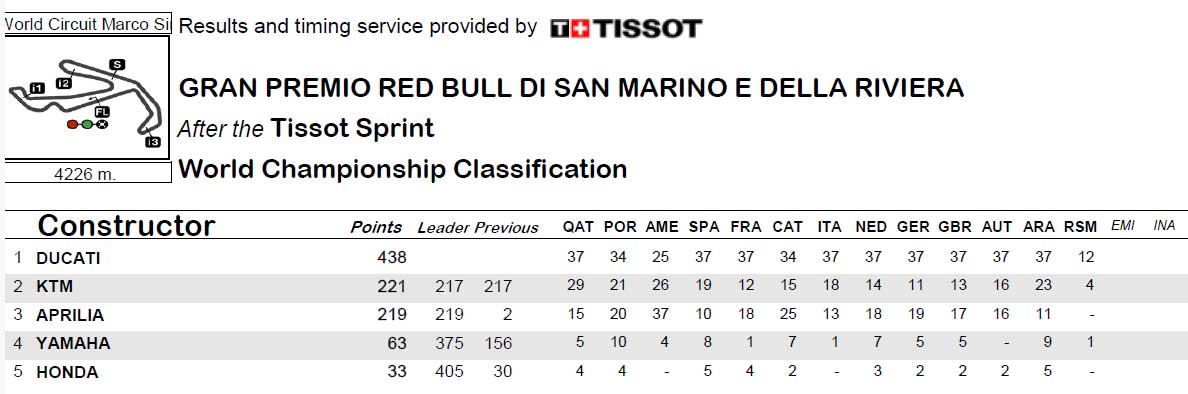Select the Constructor column header
Screen dimensions: 1188x394
pos(127,226)
